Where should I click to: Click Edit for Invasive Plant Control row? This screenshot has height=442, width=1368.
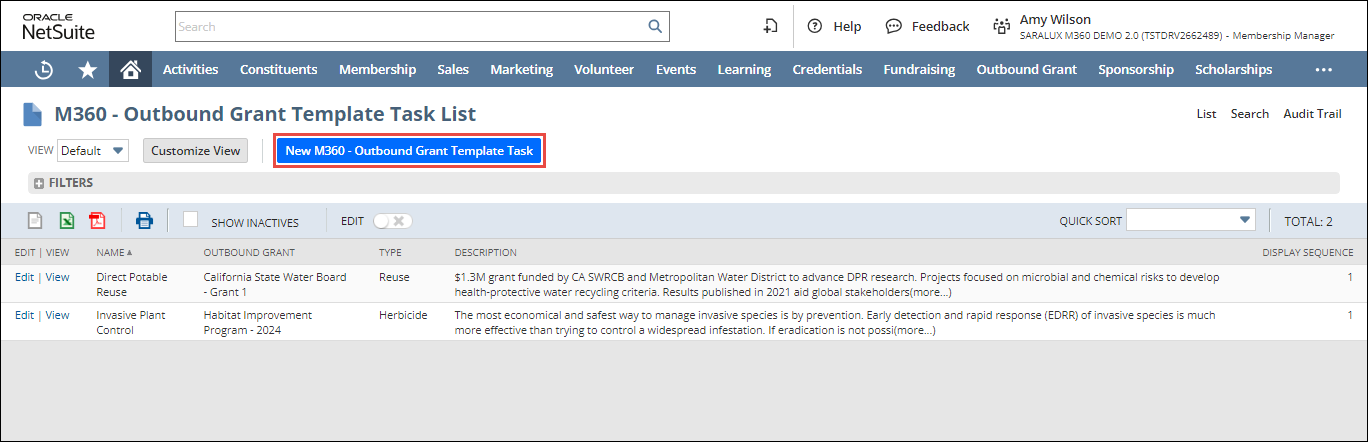(24, 315)
